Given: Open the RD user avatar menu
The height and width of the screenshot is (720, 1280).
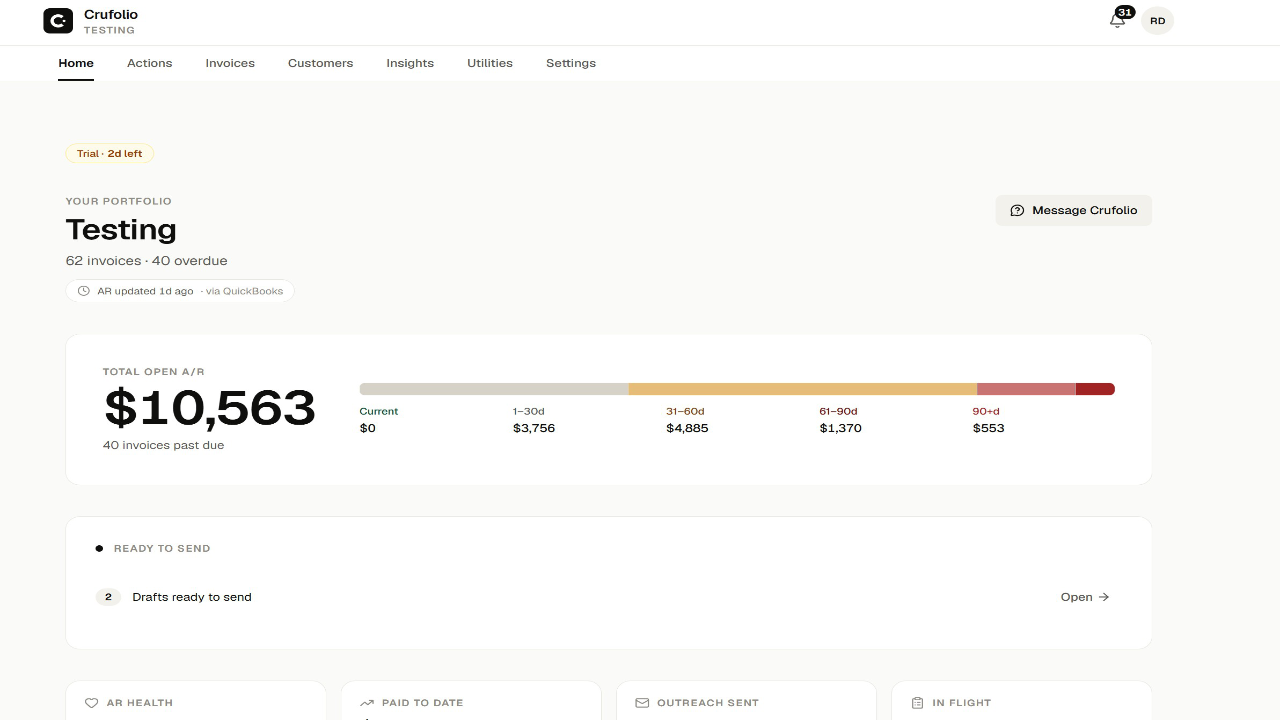Looking at the screenshot, I should pos(1157,20).
